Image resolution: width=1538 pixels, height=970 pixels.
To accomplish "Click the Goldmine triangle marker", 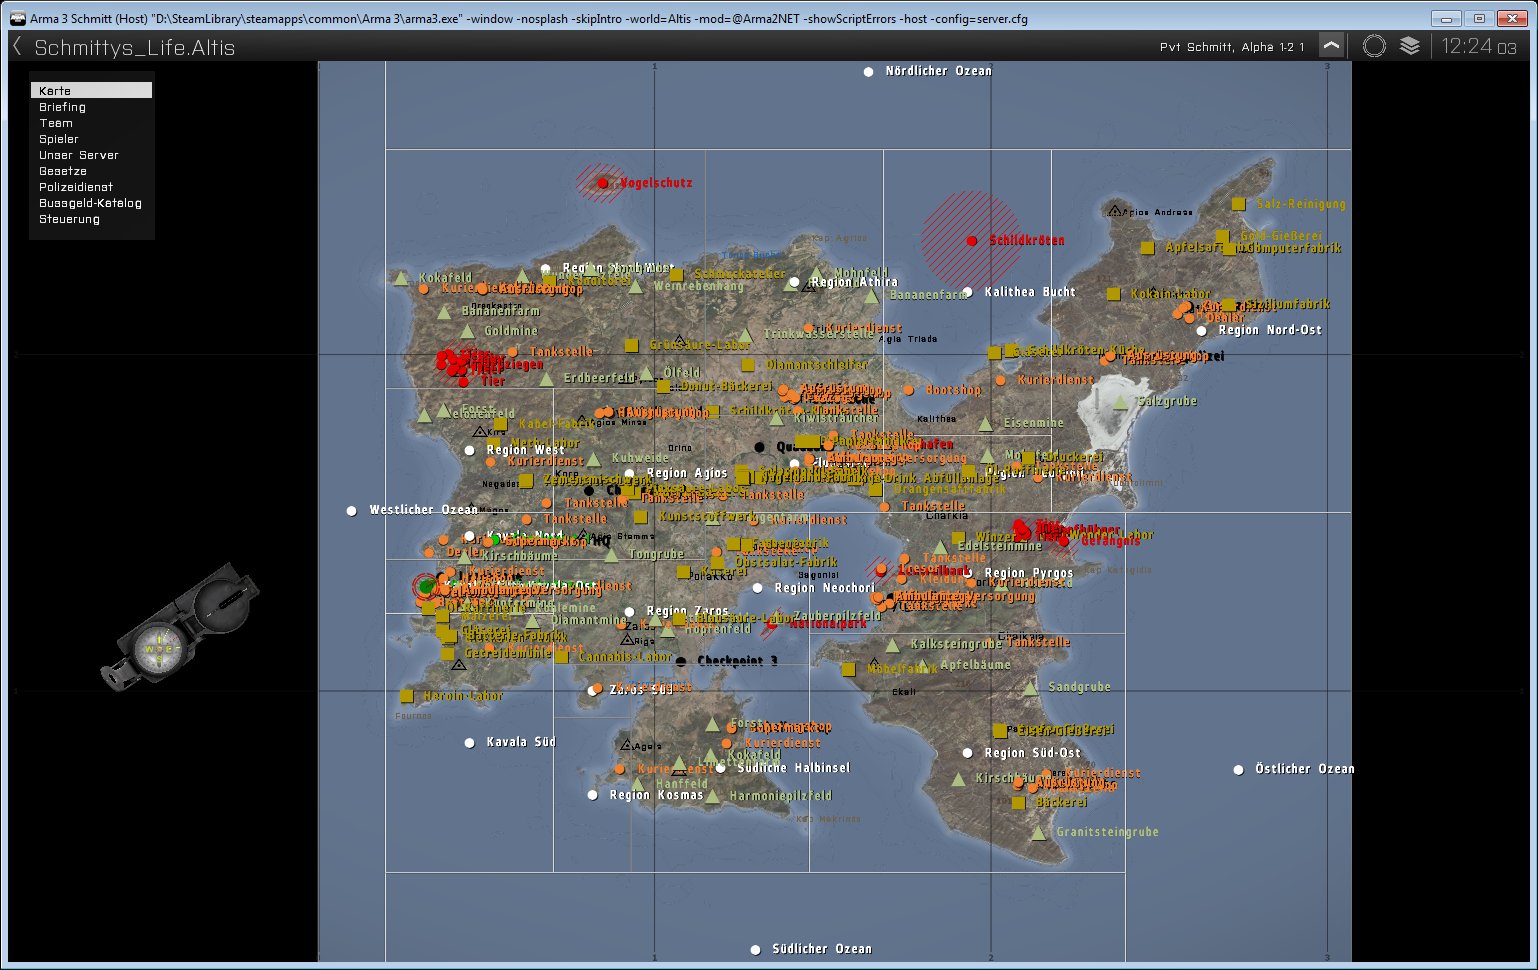I will tap(466, 332).
